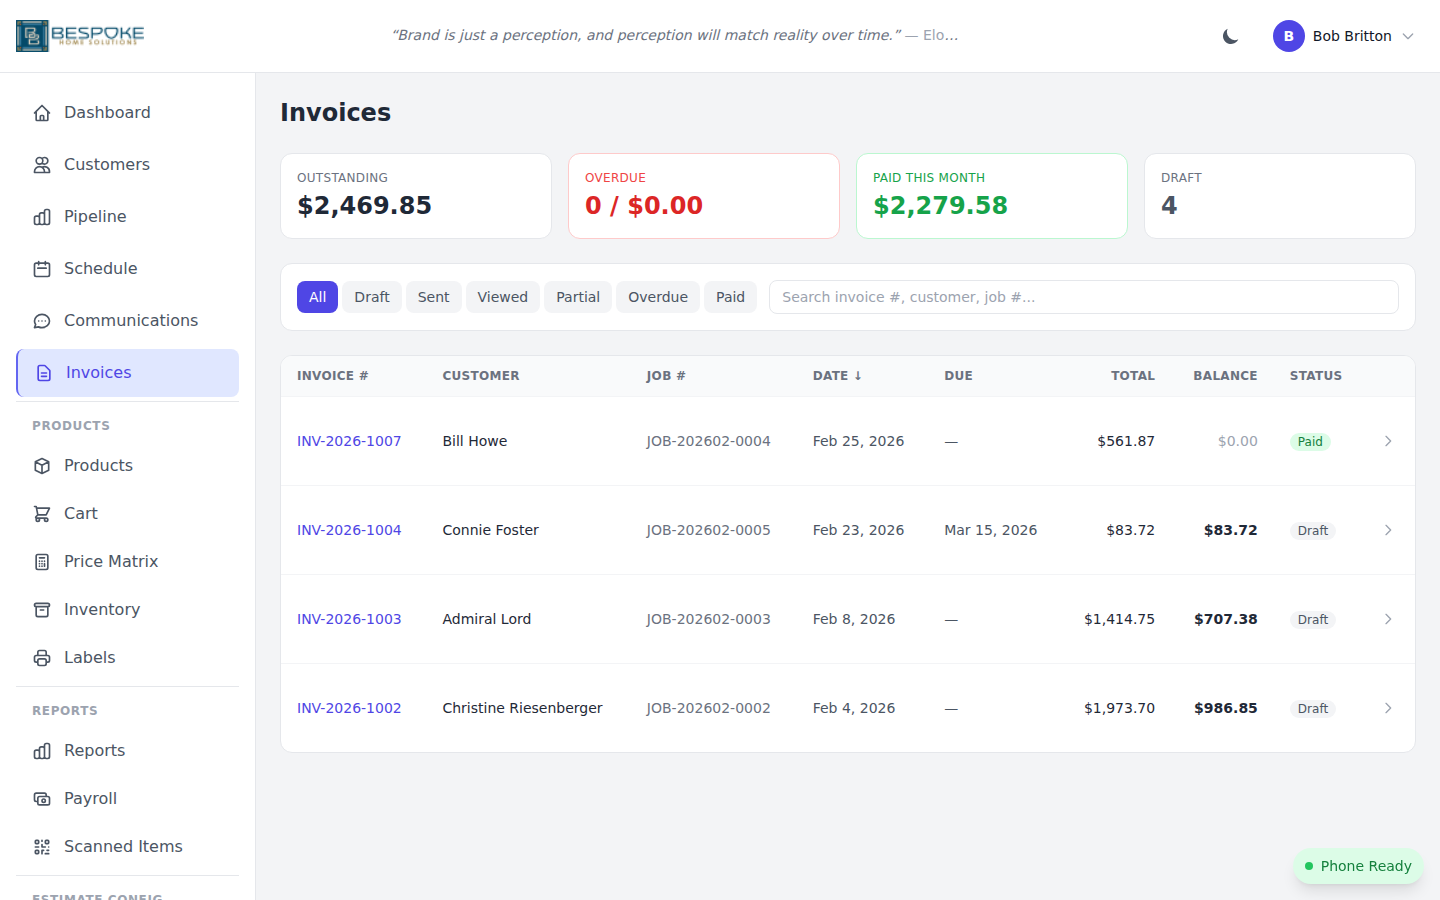Click the invoice search input field
Screen dimensions: 1440x900
1083,297
